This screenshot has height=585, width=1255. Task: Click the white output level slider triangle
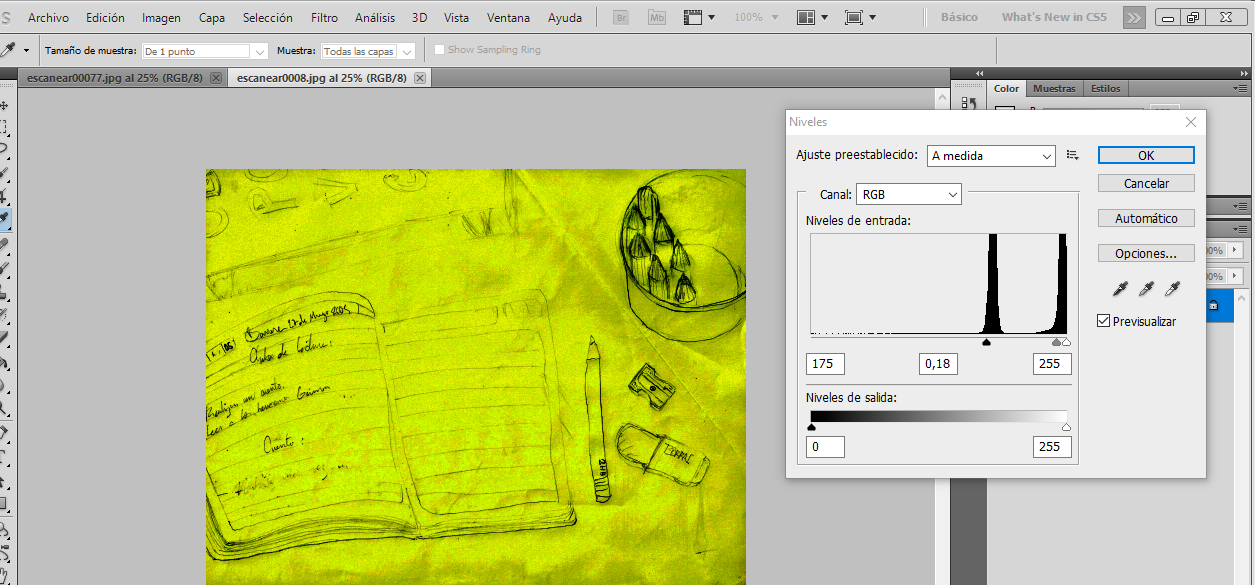[x=1066, y=428]
